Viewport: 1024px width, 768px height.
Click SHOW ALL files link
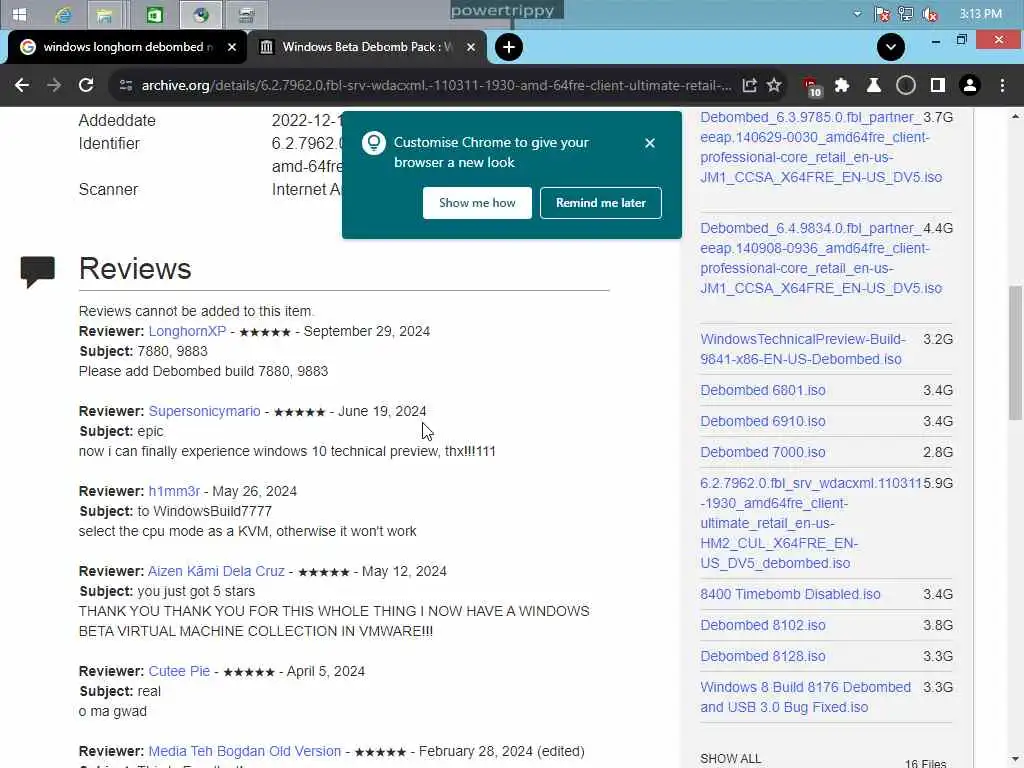[x=730, y=759]
